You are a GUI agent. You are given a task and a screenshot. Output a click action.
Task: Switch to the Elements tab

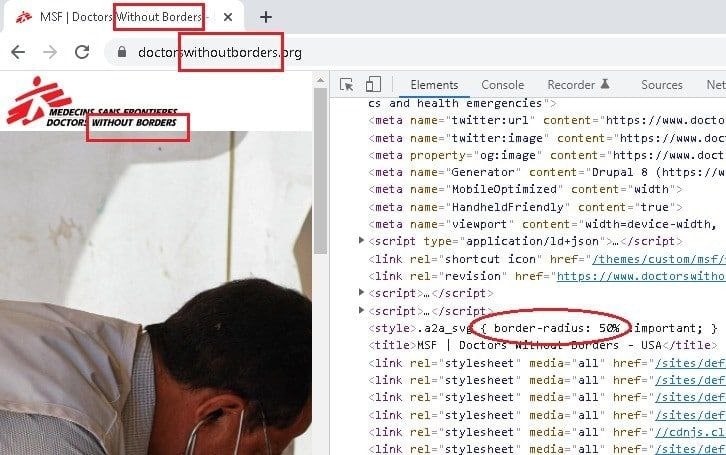[434, 85]
